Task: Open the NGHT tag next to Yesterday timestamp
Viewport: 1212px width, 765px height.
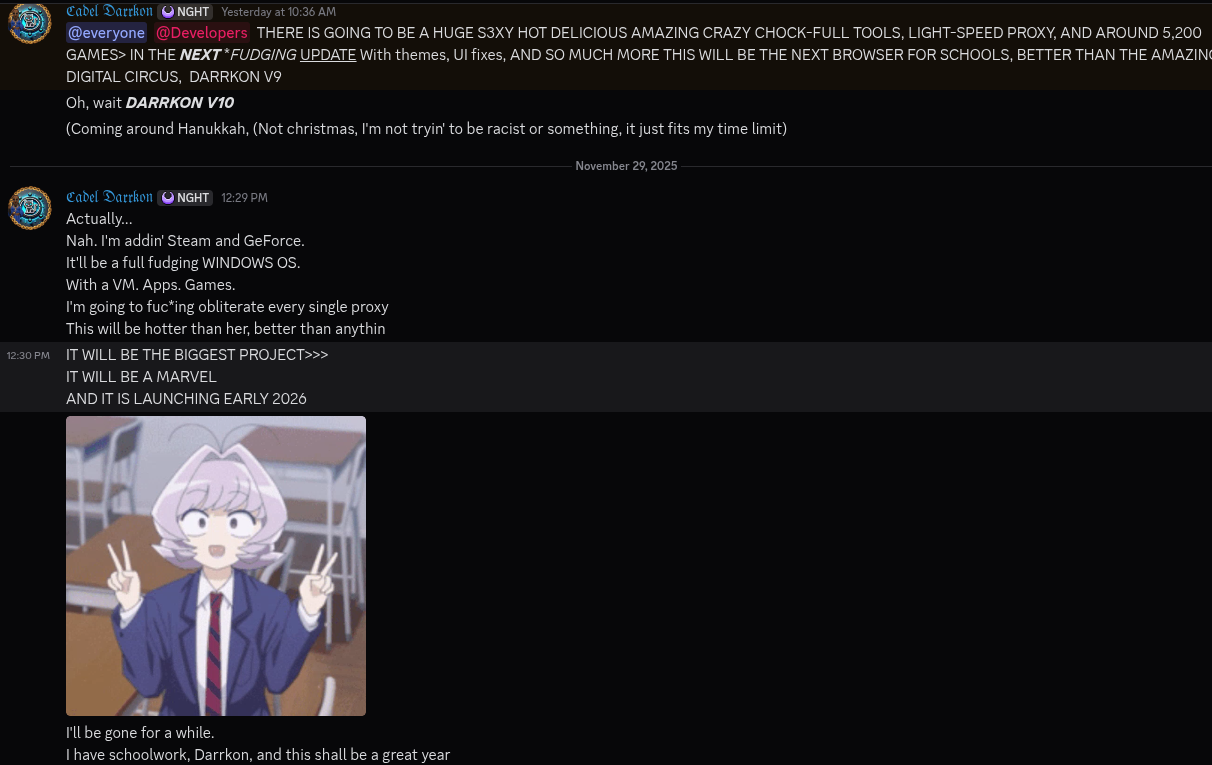Action: (185, 12)
